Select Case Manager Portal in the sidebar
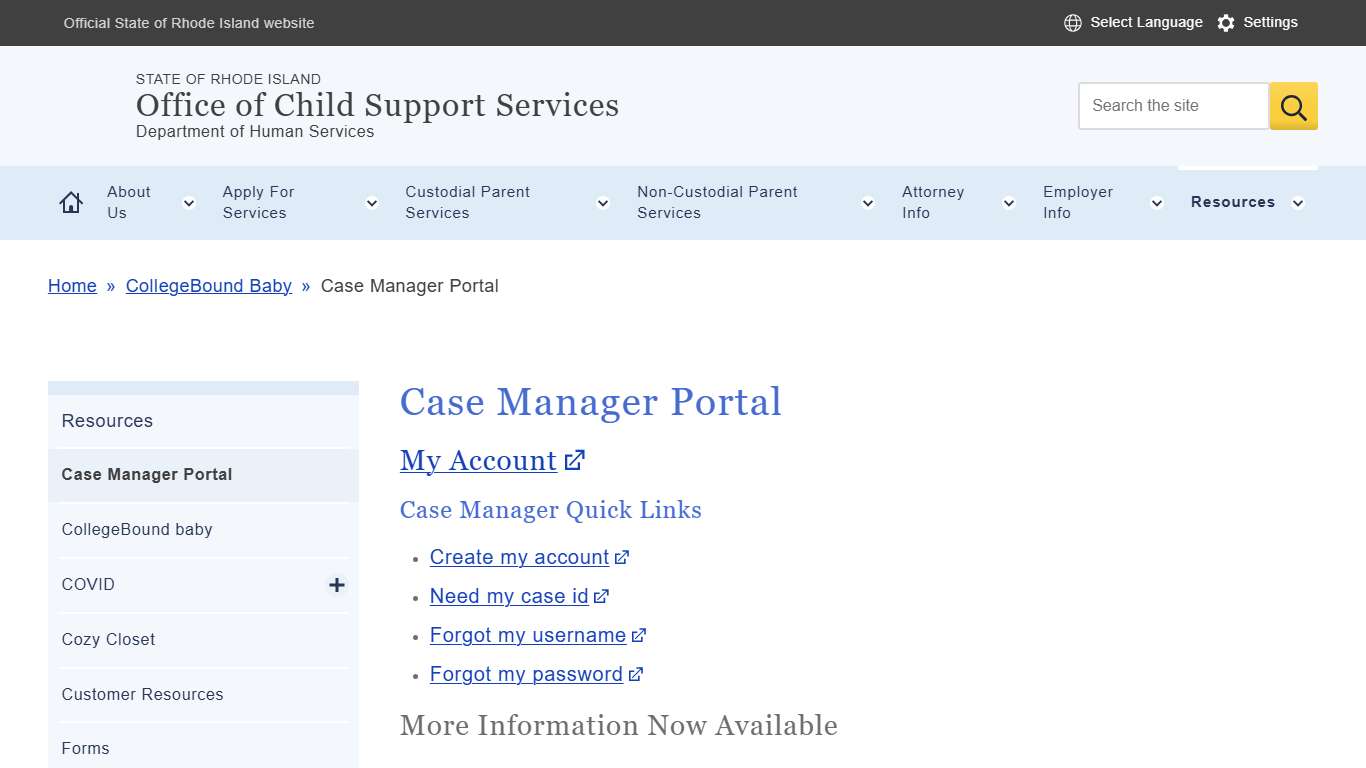Screen dimensions: 1366x768 pos(146,474)
